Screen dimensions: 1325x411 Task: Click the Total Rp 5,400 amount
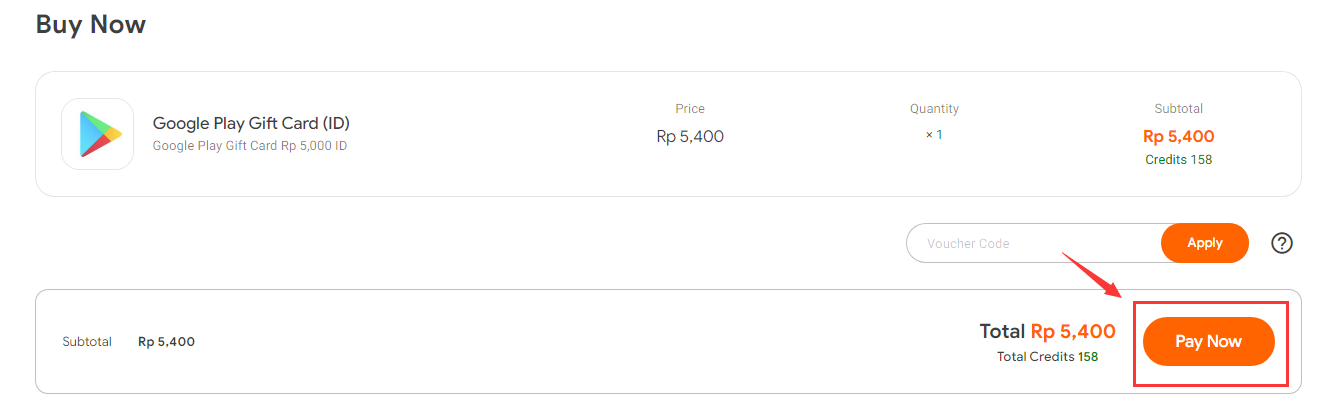1047,332
